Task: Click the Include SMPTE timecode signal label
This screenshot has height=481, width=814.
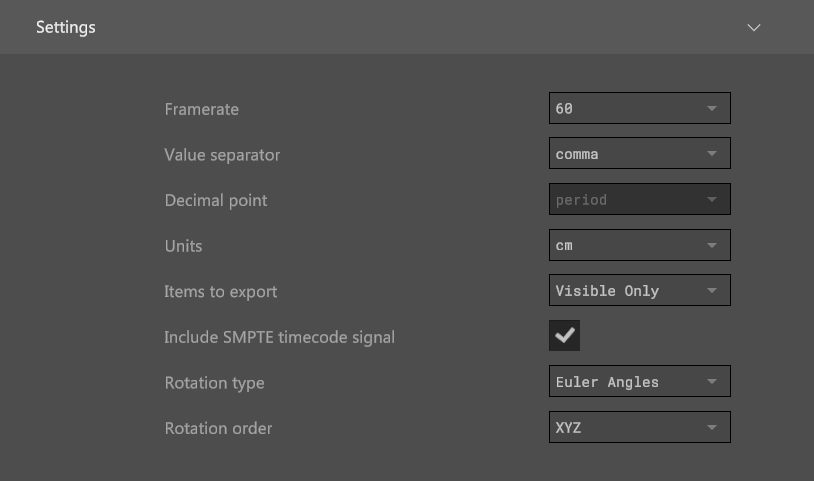Action: pyautogui.click(x=279, y=337)
